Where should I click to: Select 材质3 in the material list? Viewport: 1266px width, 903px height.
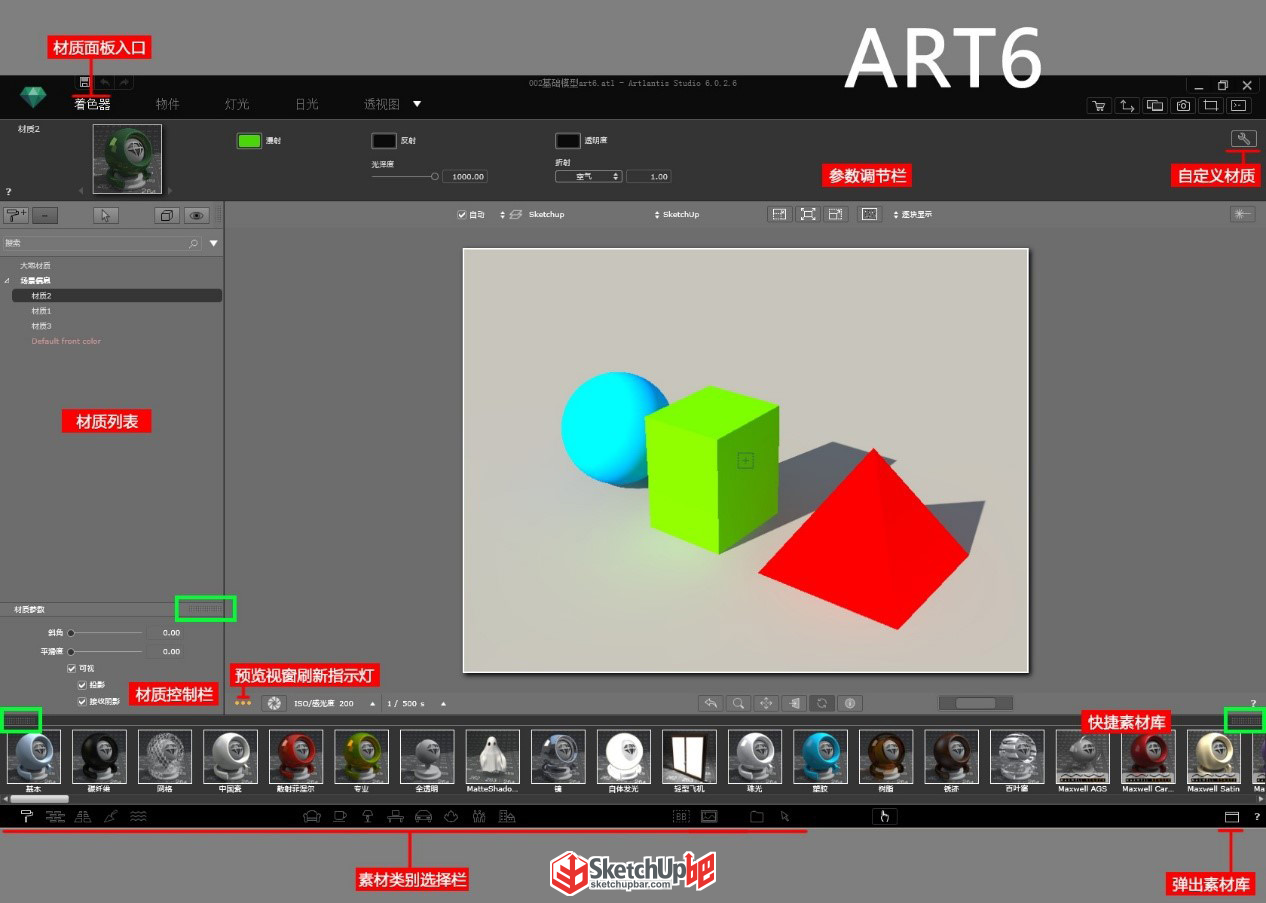41,326
